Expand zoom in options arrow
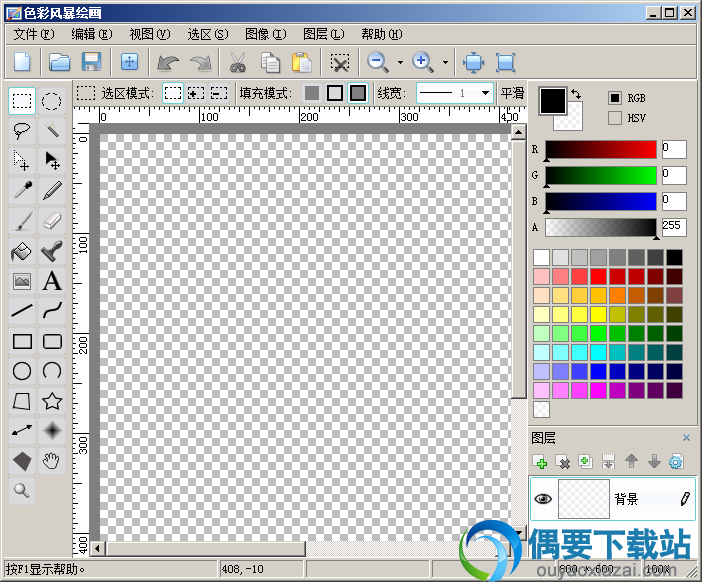The height and width of the screenshot is (582, 702). coord(445,62)
